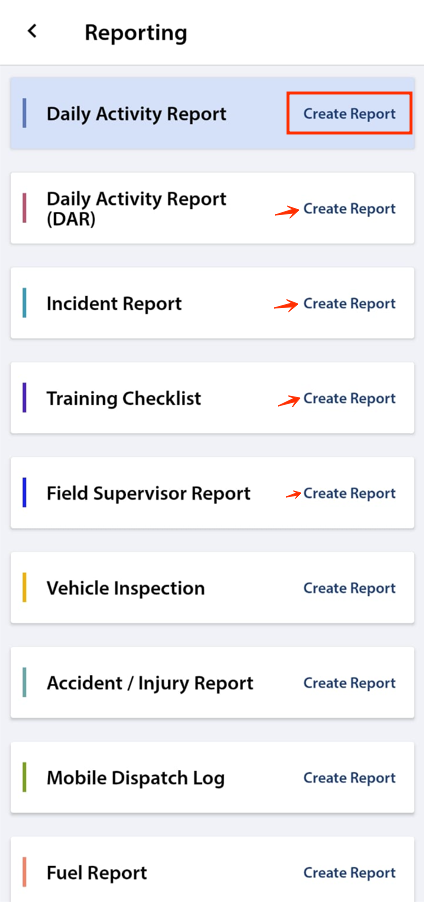The height and width of the screenshot is (902, 424).
Task: Click the yellow color bar on Vehicle Inspection
Action: tap(24, 587)
